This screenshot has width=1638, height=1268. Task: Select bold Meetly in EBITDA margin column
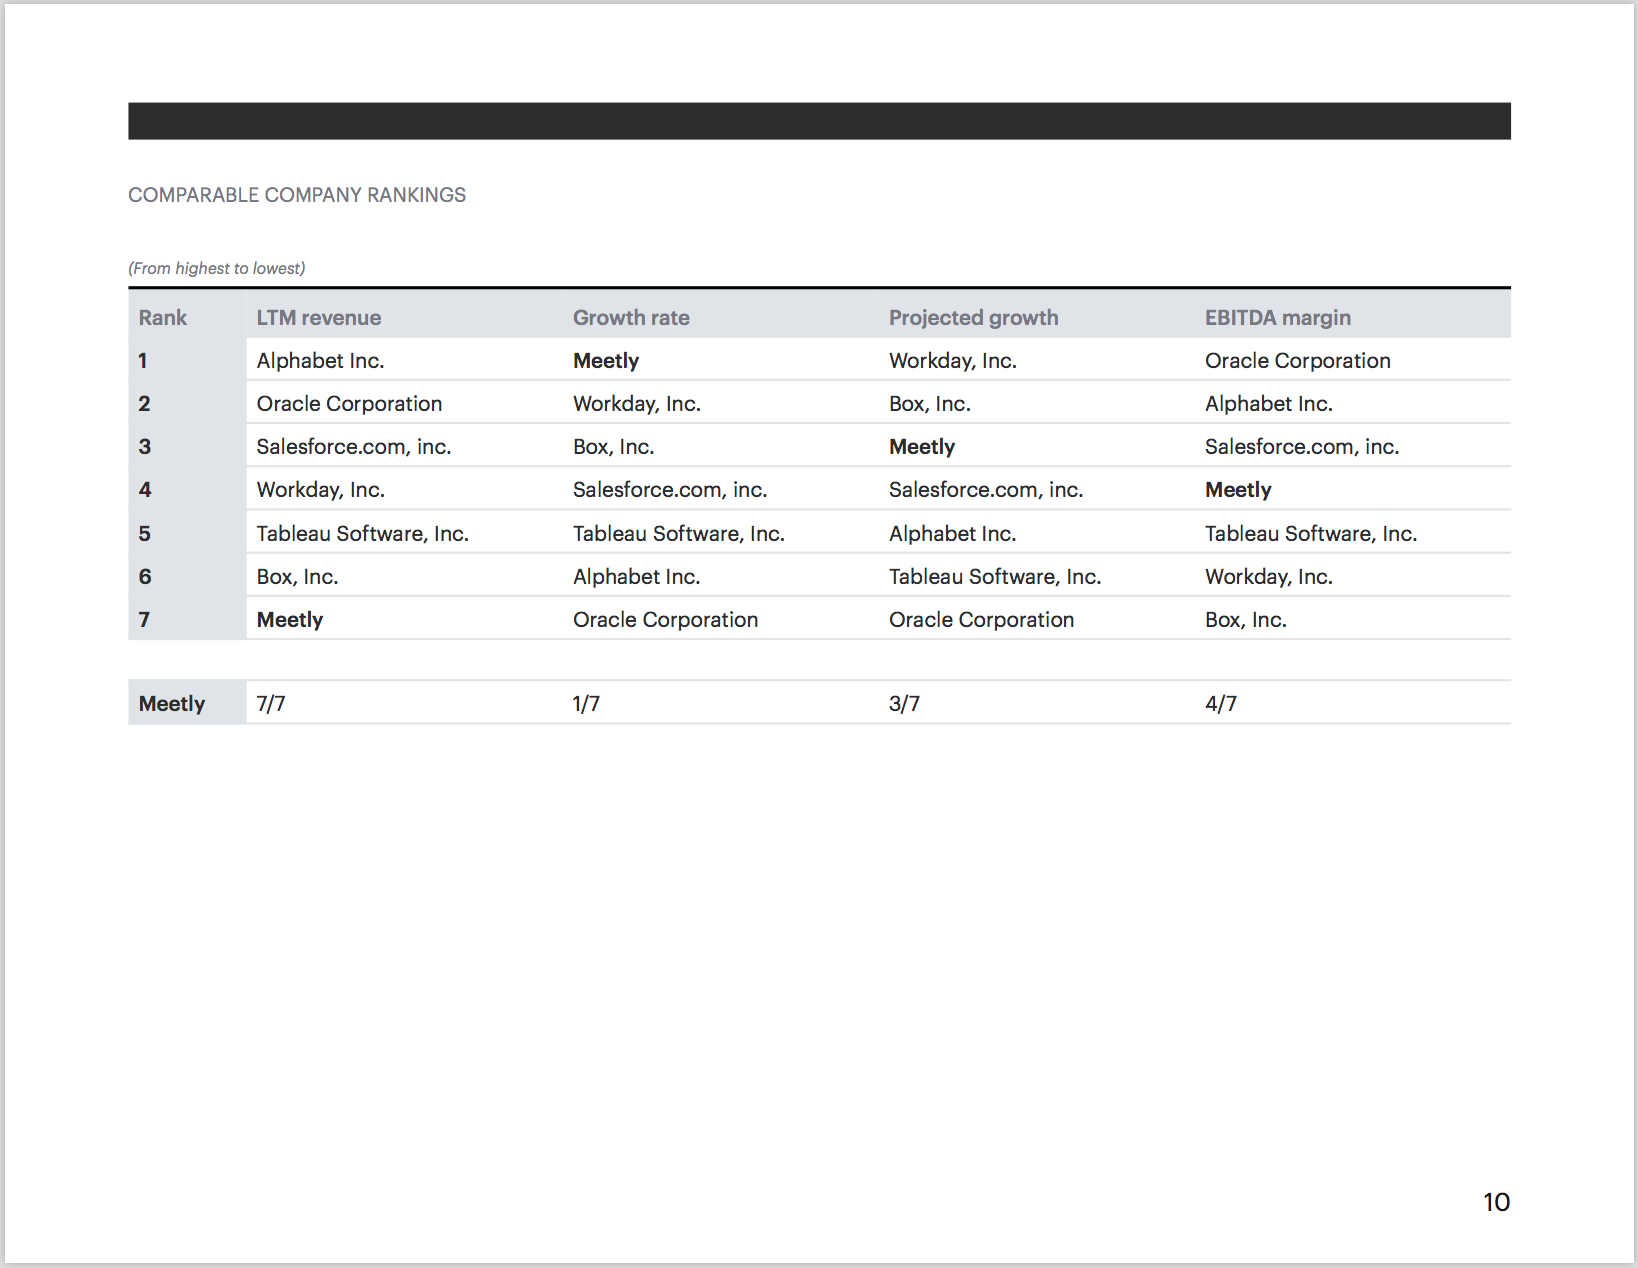click(x=1238, y=490)
